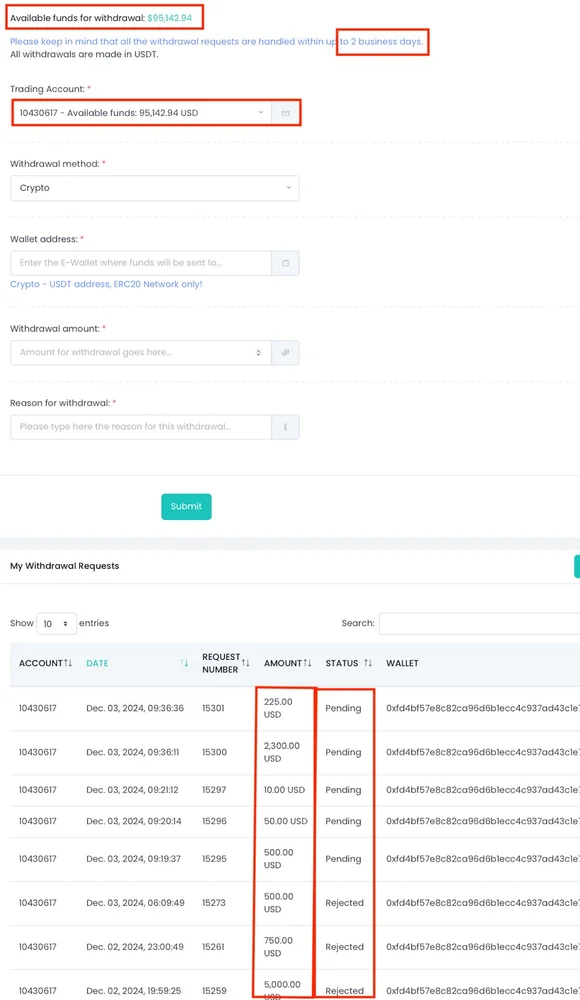Select request number 15301 row
Viewport: 580px width, 1000px height.
point(295,709)
